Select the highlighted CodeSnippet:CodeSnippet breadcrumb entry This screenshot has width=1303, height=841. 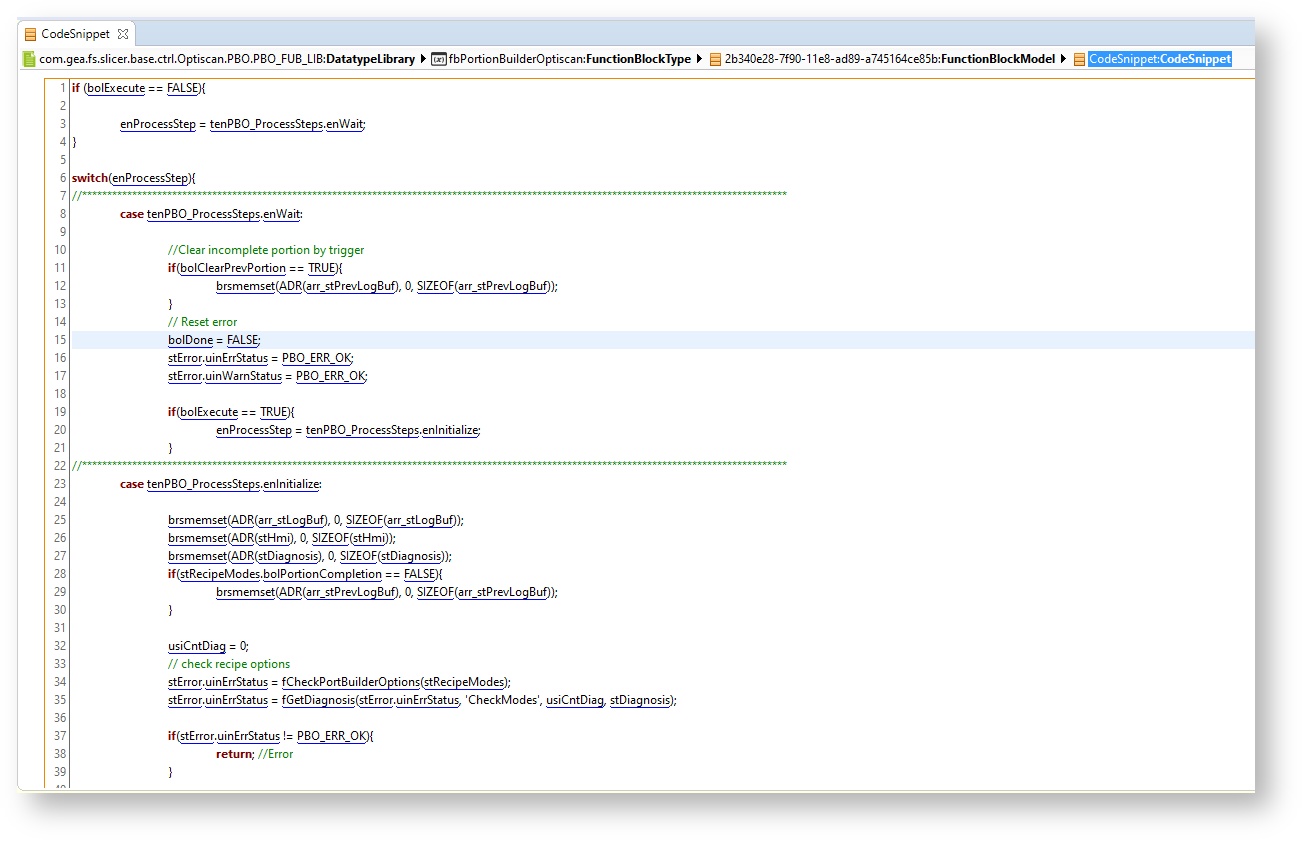pos(1159,59)
